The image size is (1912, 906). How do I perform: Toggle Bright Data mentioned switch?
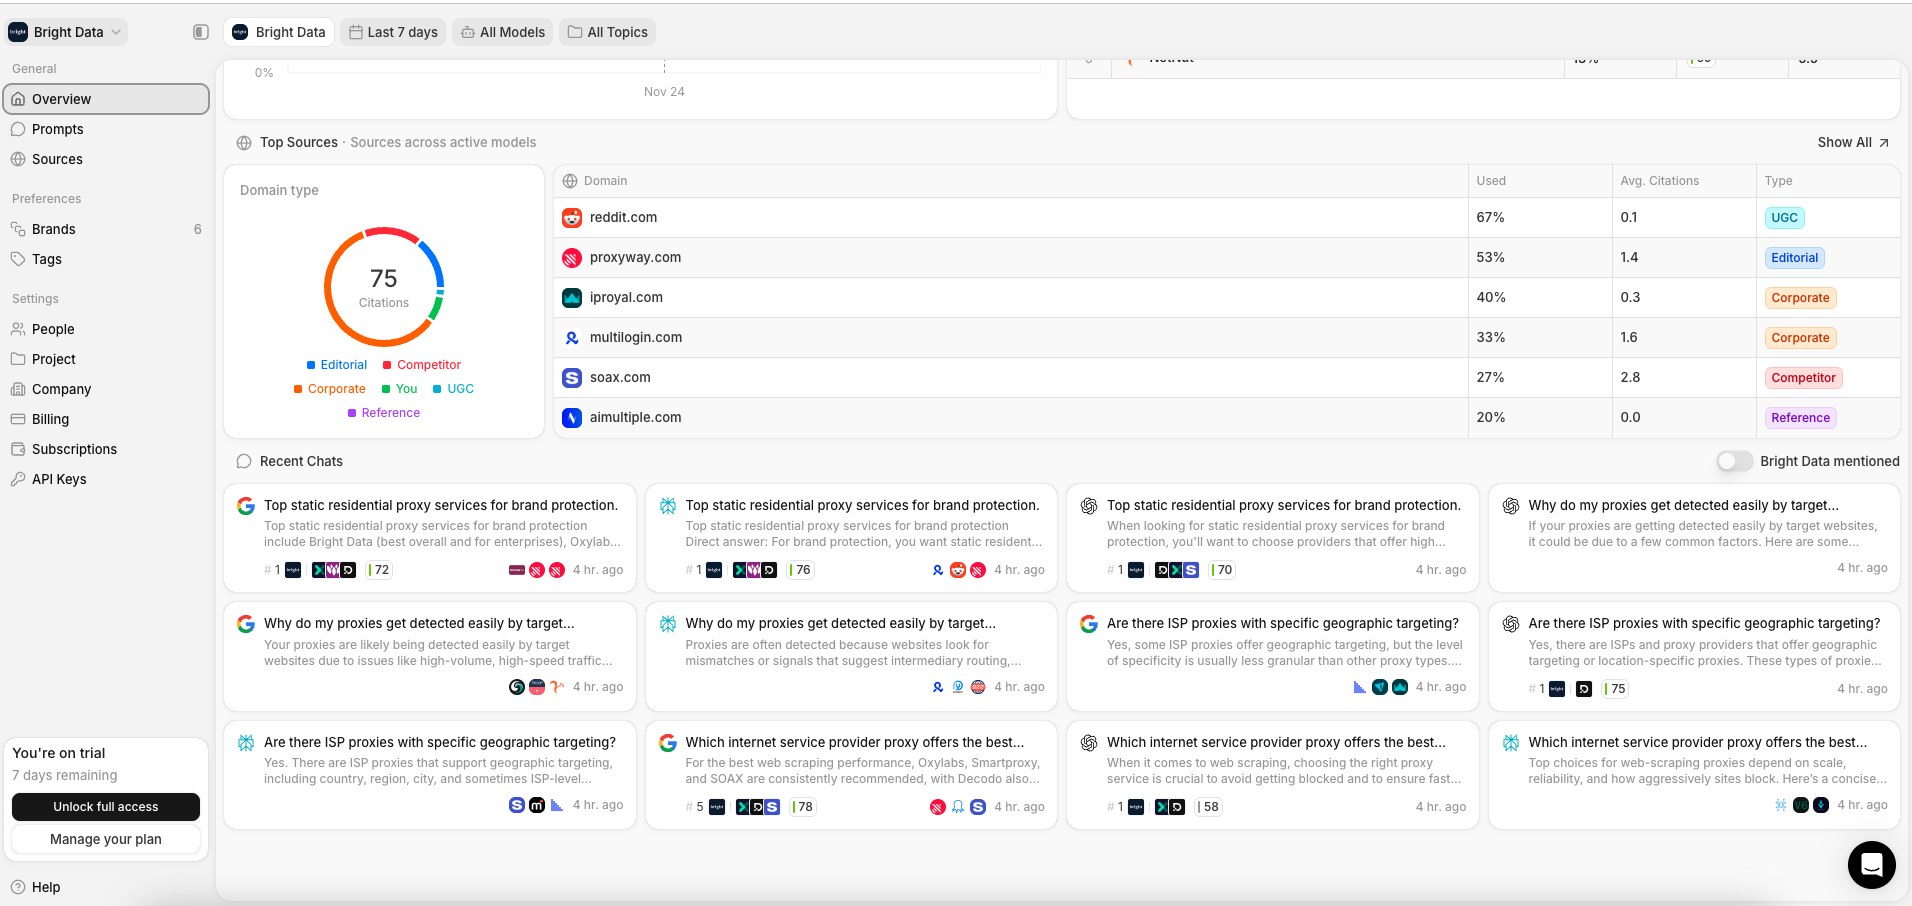[1734, 461]
